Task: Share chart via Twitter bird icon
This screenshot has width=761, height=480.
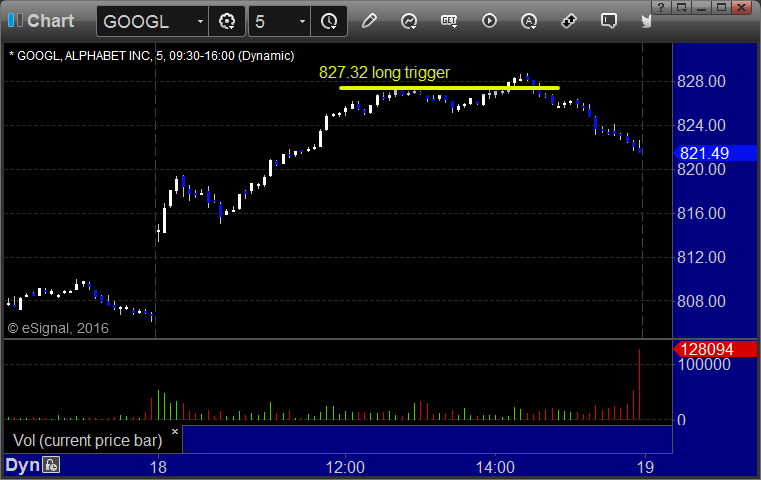Action: coord(646,21)
